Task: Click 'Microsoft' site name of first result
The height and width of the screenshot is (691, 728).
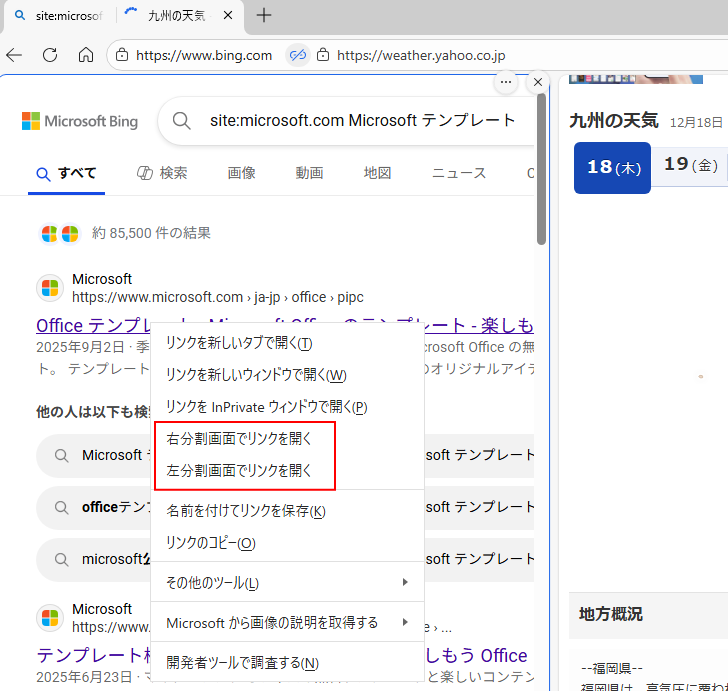Action: click(x=102, y=279)
